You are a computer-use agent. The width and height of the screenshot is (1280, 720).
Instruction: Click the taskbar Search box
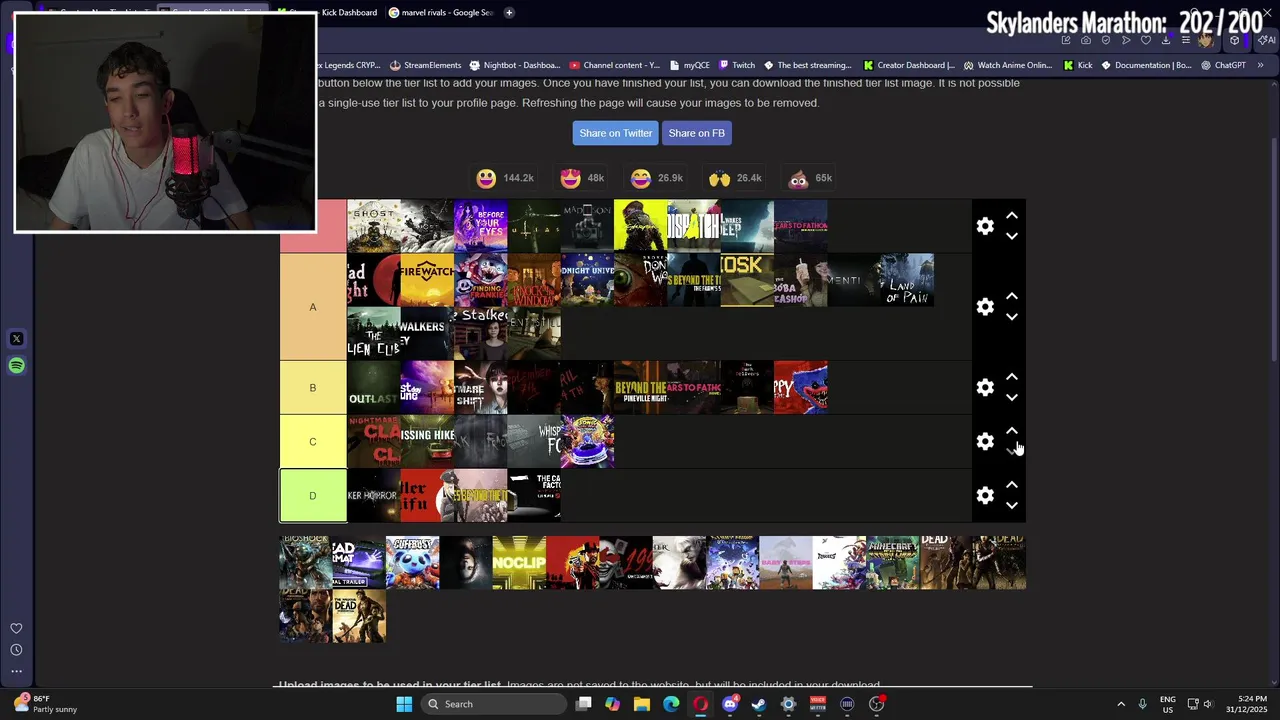tap(493, 704)
